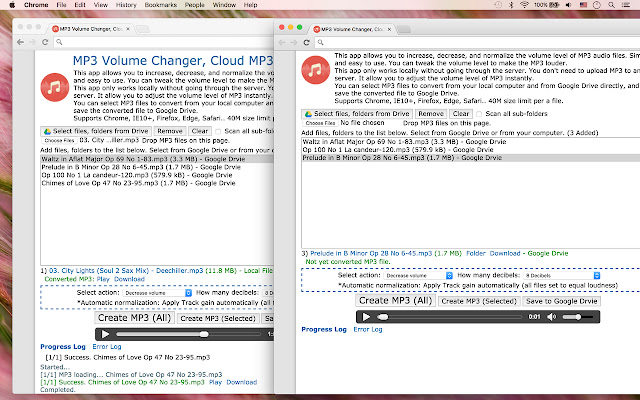Click Select files, folders from Drive in left window
This screenshot has width=640, height=400.
click(96, 131)
